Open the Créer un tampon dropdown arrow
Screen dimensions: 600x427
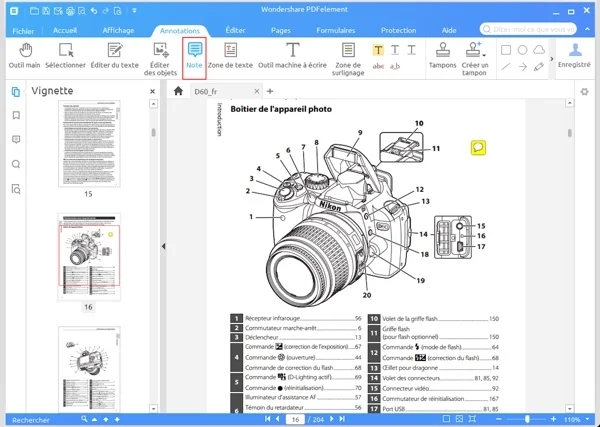click(485, 55)
